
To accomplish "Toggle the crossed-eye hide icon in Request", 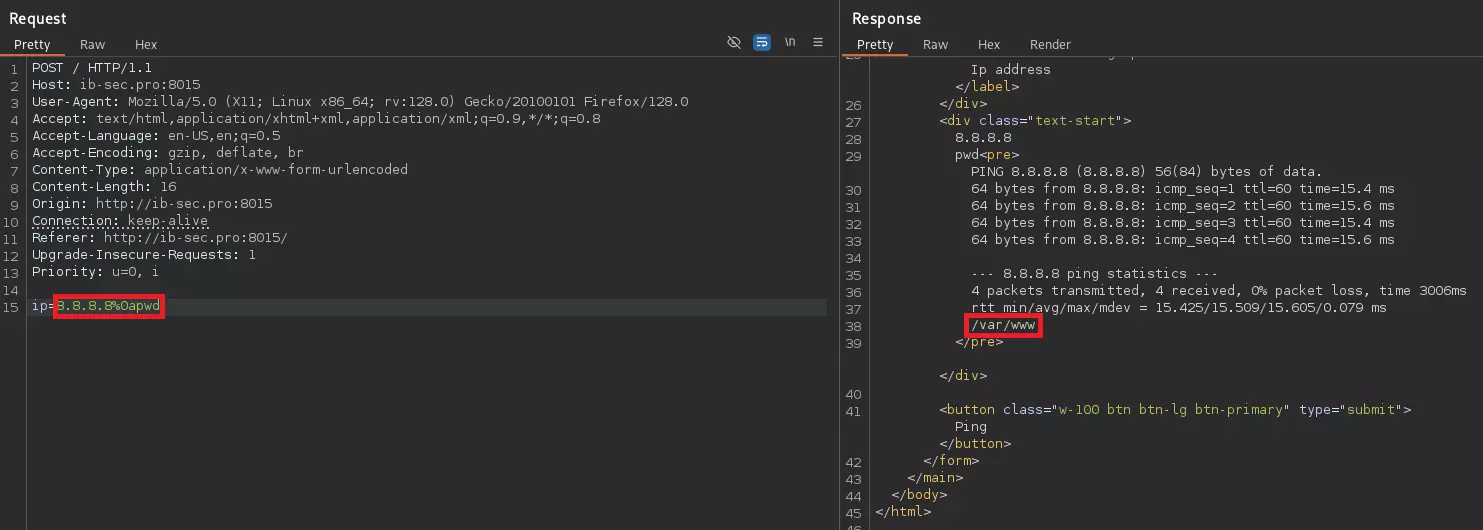I will [734, 43].
